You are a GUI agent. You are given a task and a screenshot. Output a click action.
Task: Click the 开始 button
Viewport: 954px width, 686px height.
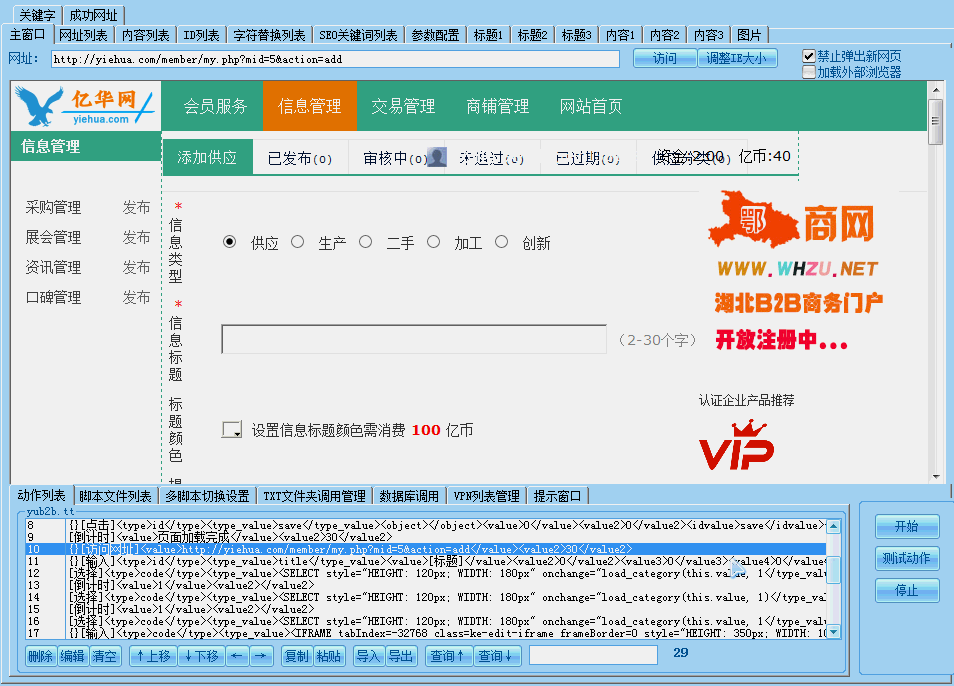coord(907,526)
